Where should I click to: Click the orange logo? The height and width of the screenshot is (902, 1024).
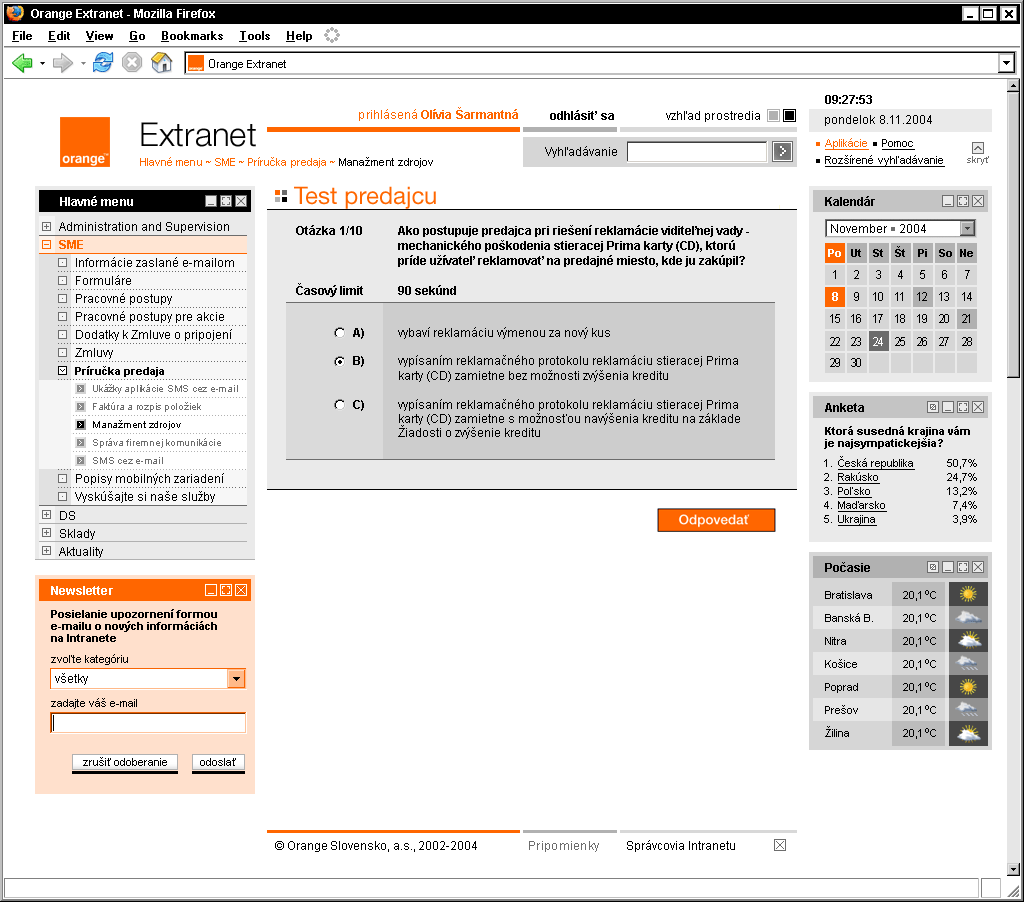[x=85, y=142]
